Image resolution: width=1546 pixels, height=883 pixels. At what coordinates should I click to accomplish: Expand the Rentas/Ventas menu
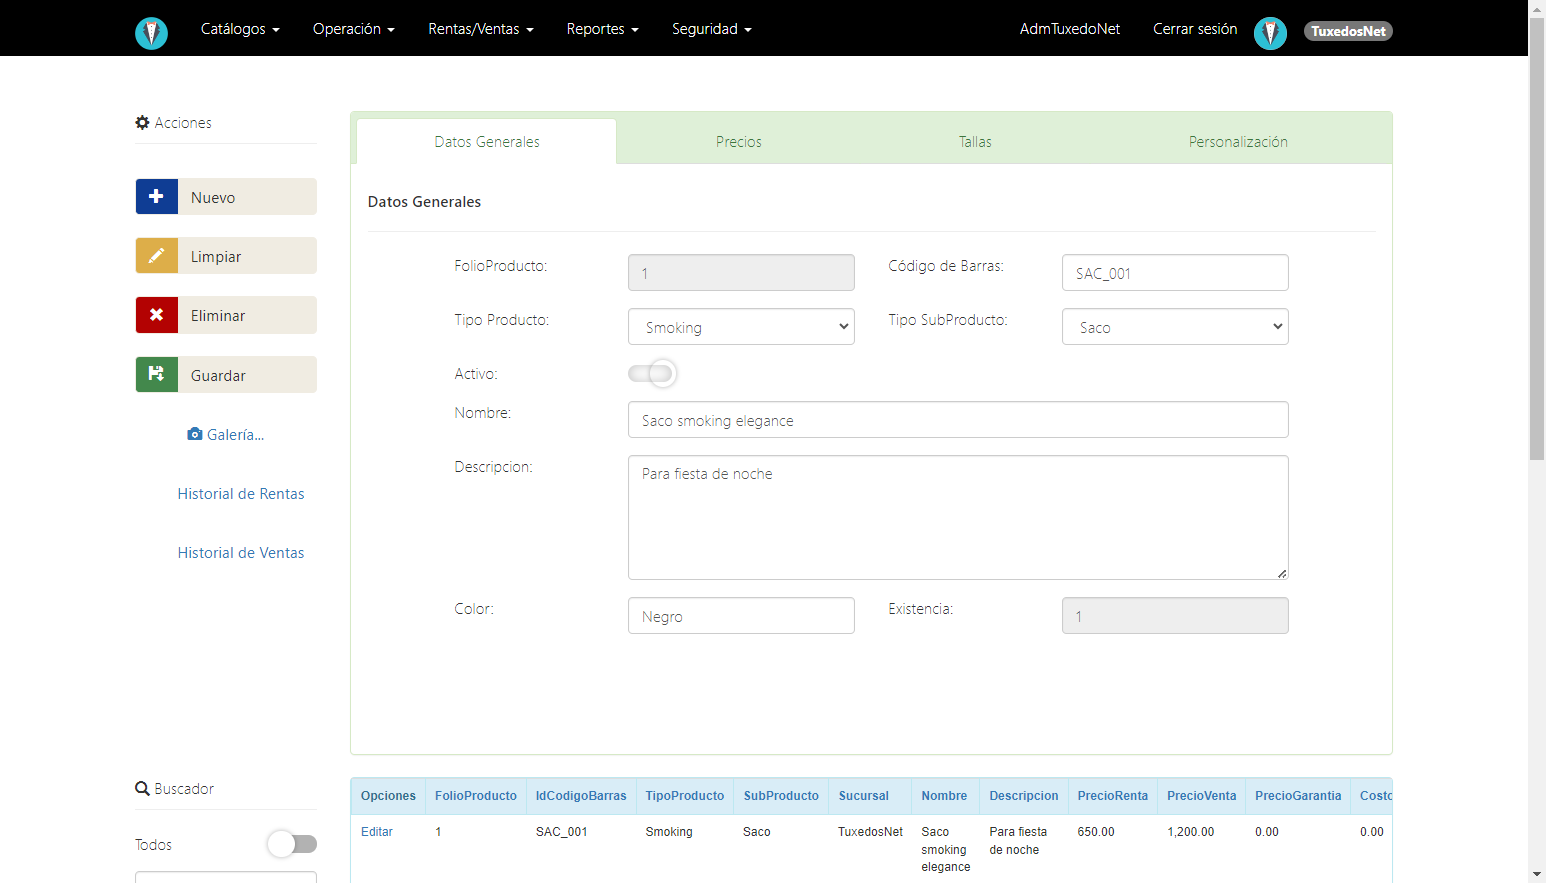click(x=481, y=29)
